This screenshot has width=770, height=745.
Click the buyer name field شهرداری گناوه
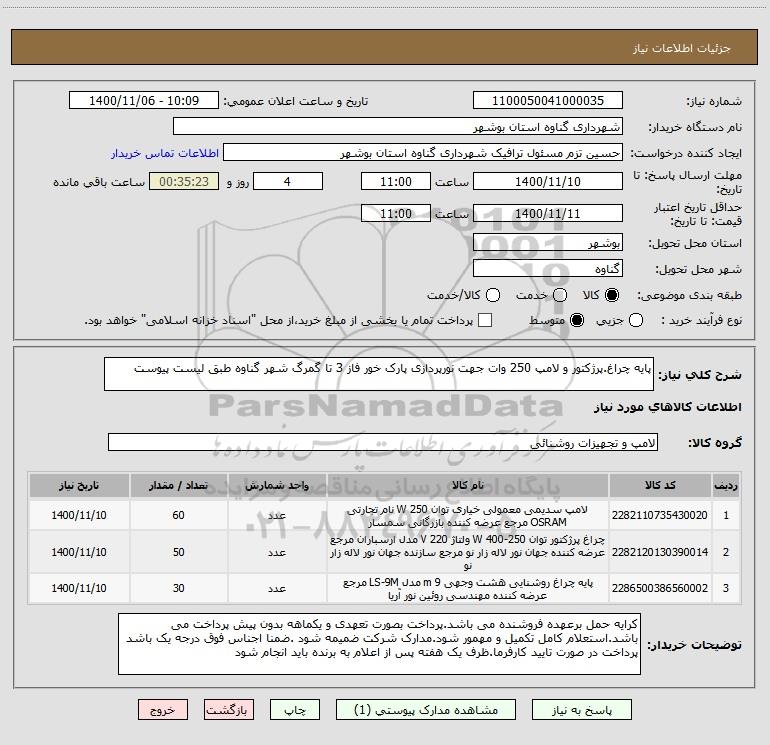coord(398,127)
